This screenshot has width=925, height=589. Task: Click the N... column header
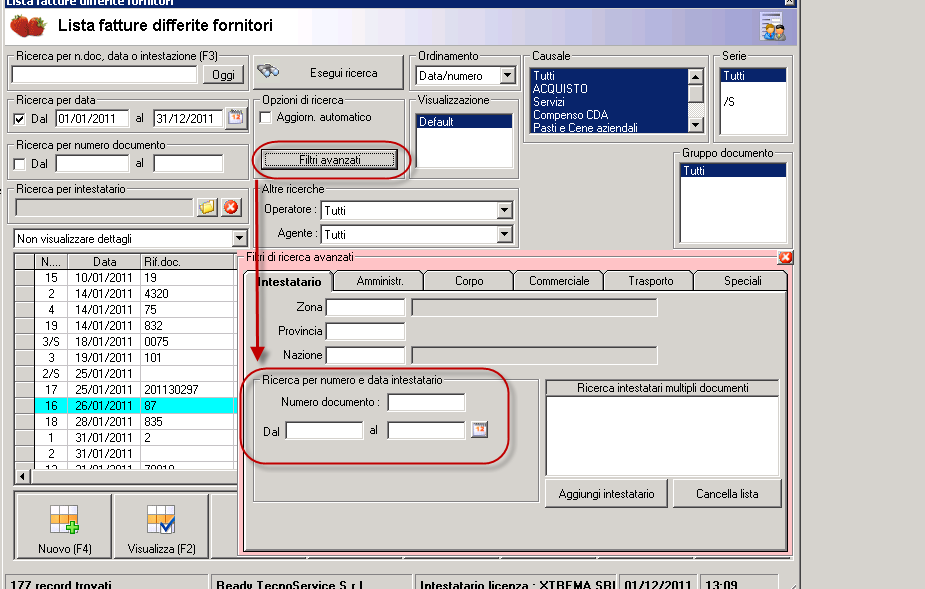pyautogui.click(x=51, y=261)
